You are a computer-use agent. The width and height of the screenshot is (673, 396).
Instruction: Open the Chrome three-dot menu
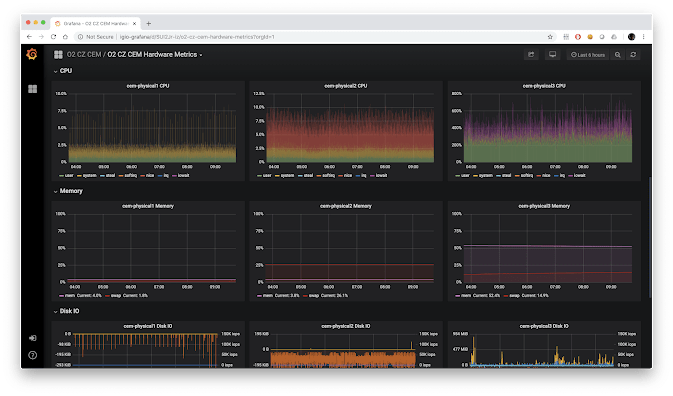coord(643,37)
